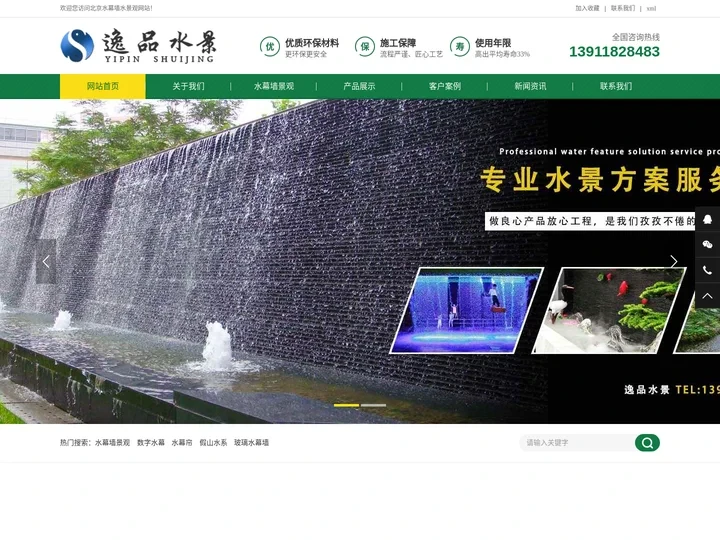Click the QQ chat icon in sidebar
The height and width of the screenshot is (540, 720).
click(x=707, y=219)
